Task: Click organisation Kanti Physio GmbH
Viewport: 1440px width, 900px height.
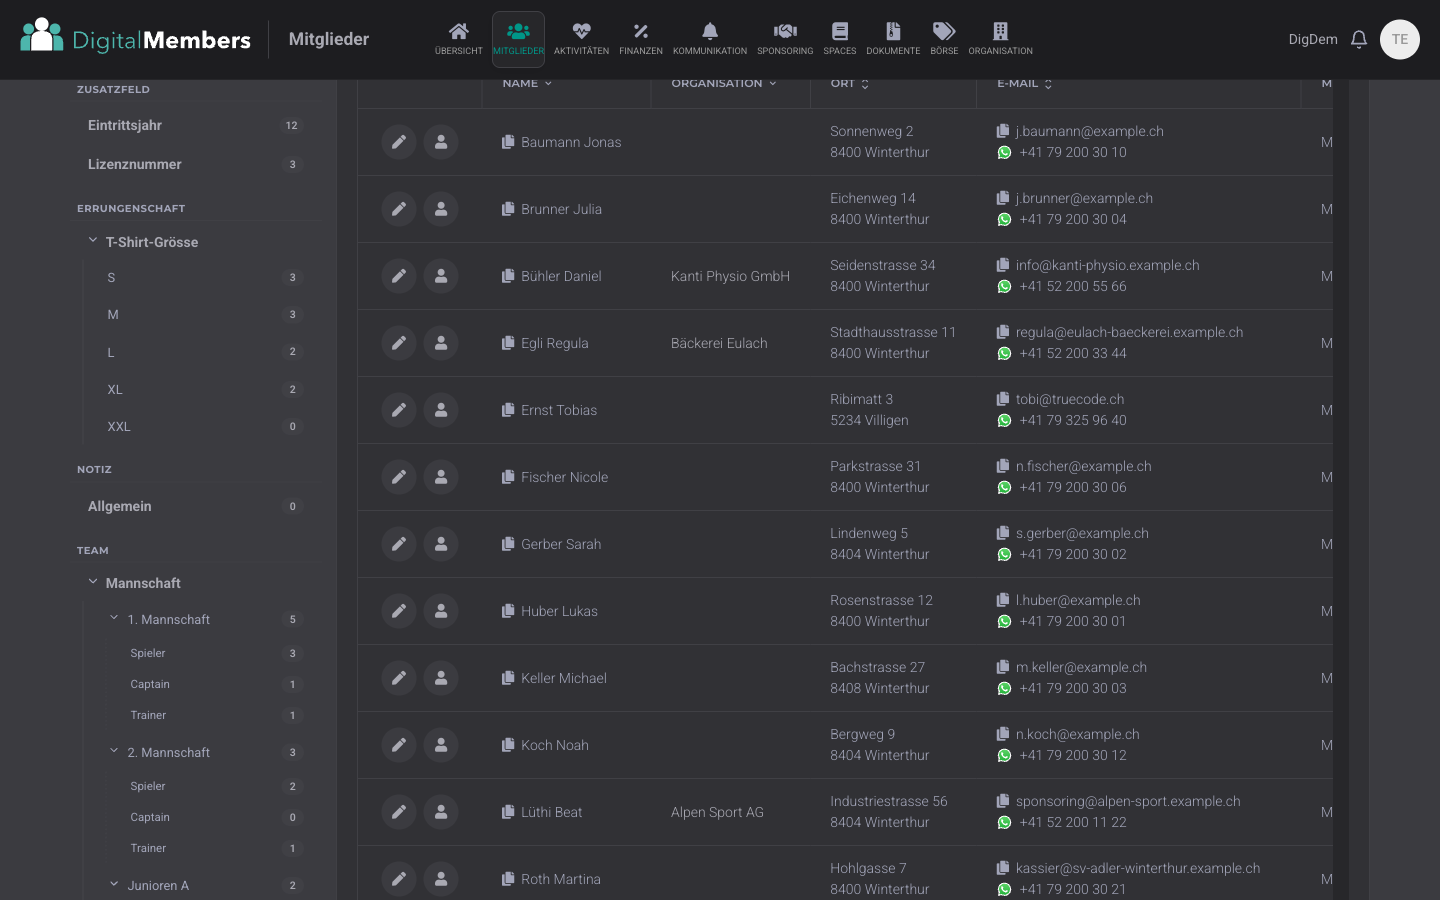Action: pyautogui.click(x=730, y=276)
